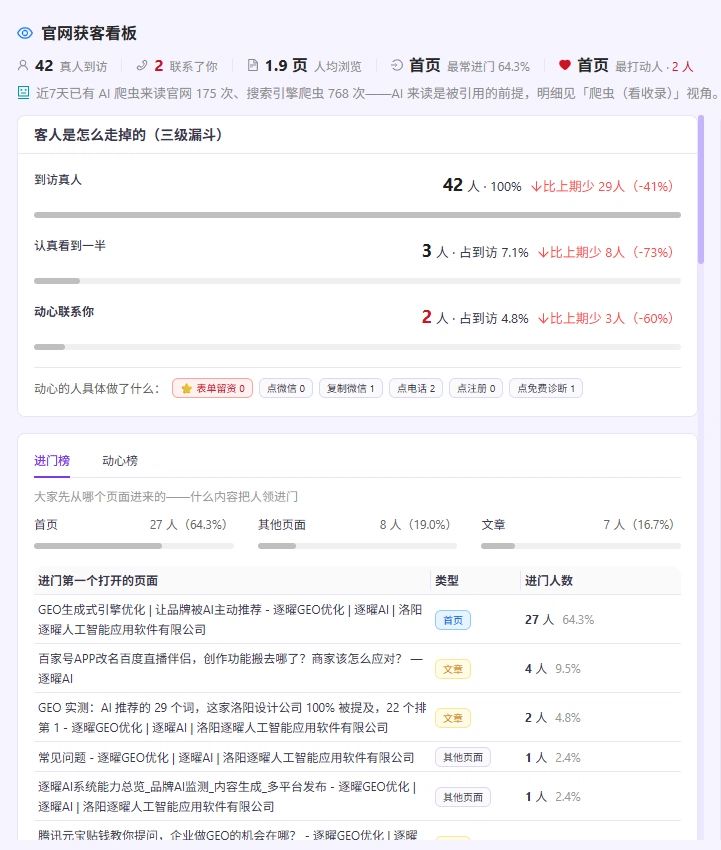The image size is (721, 850).
Task: Click the 人均浏览 label
Action: (338, 67)
